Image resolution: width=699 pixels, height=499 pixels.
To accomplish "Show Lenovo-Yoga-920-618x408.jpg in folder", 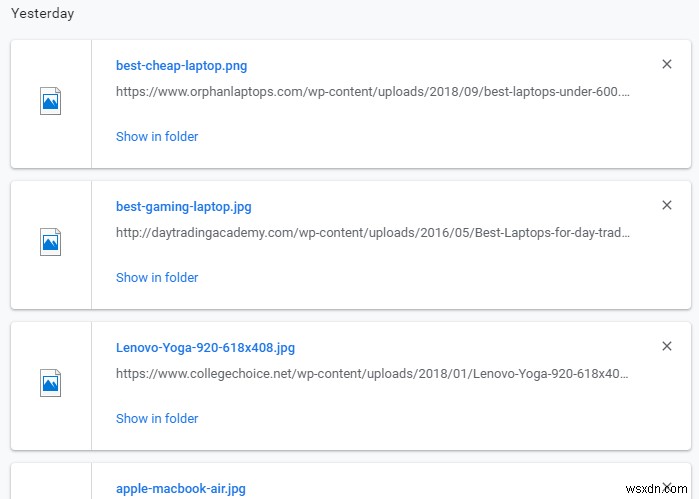I will pyautogui.click(x=157, y=418).
